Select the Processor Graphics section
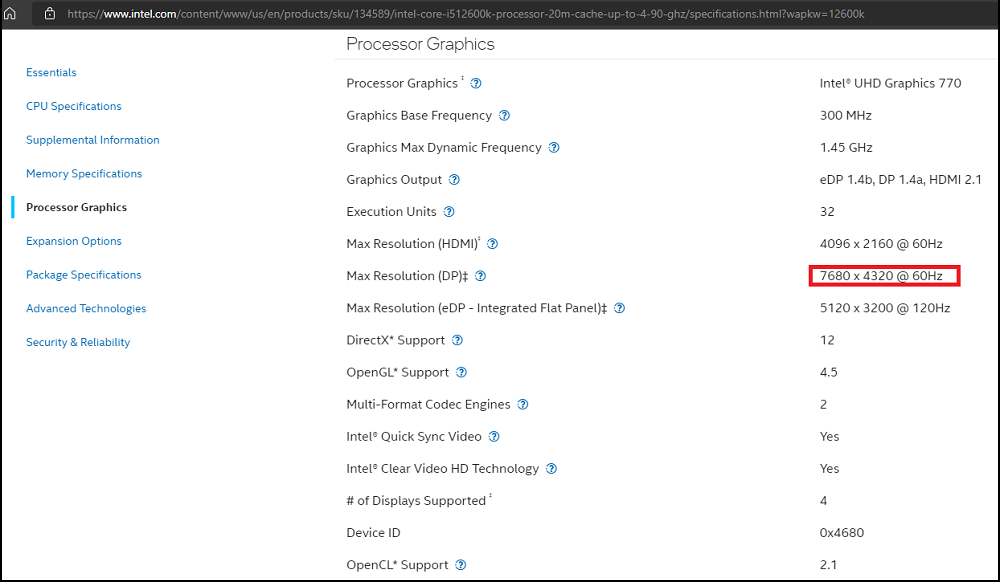This screenshot has height=582, width=1000. pyautogui.click(x=75, y=207)
